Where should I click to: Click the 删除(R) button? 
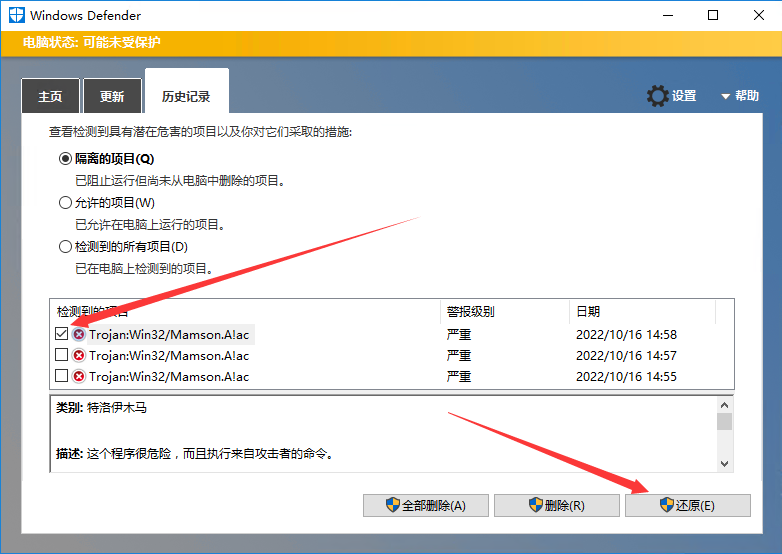coord(557,506)
